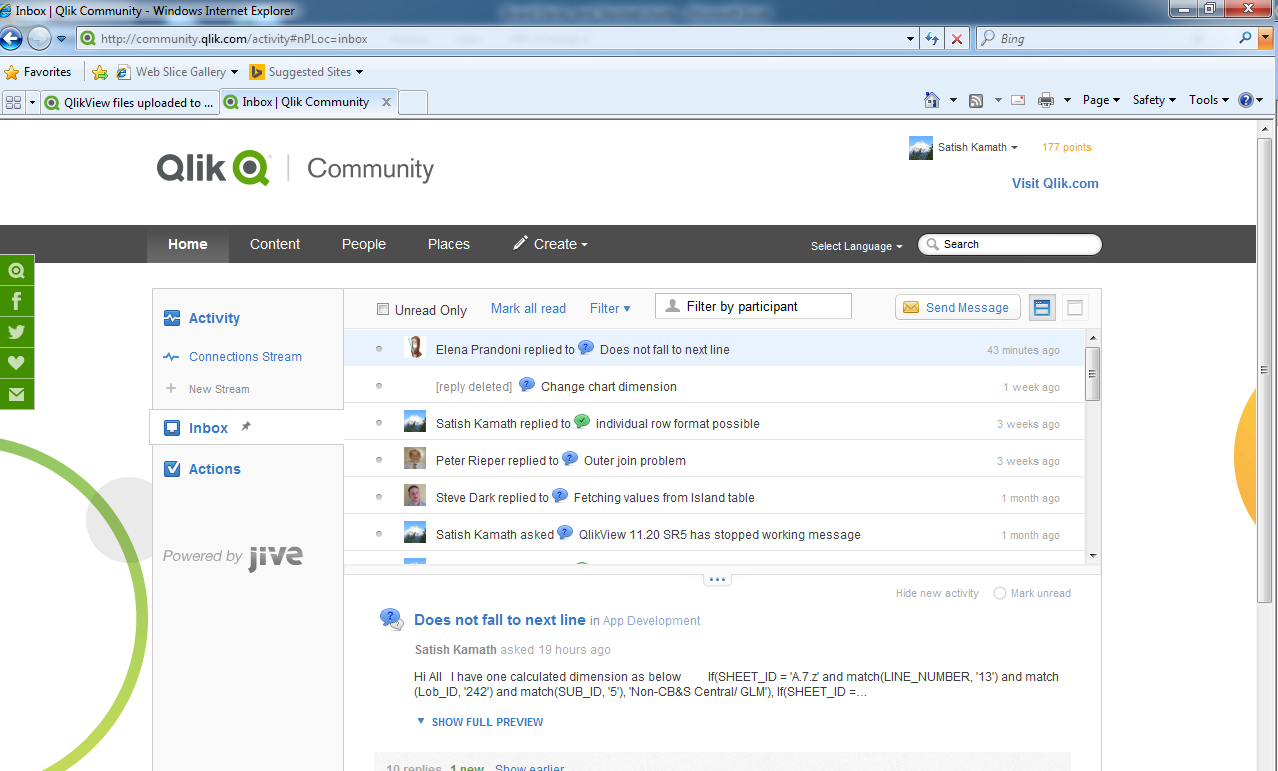Open the Select Language dropdown

click(x=856, y=246)
